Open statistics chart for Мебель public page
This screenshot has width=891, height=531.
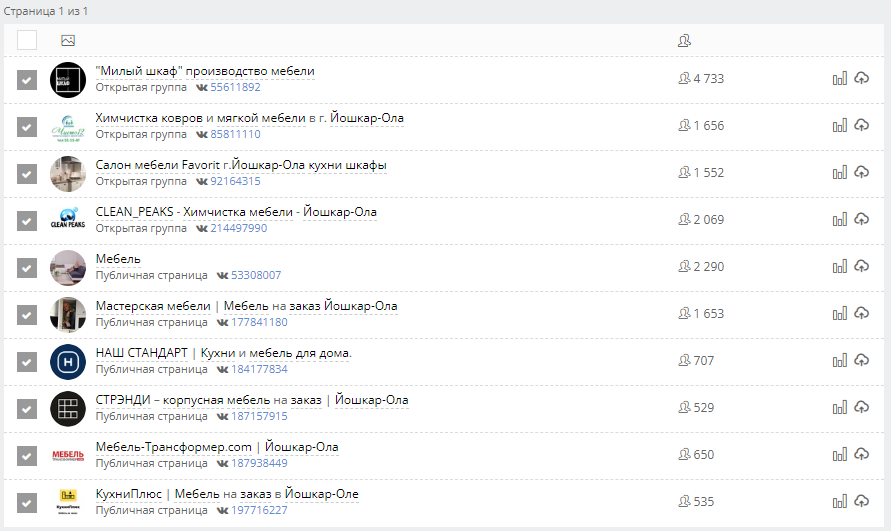point(839,267)
